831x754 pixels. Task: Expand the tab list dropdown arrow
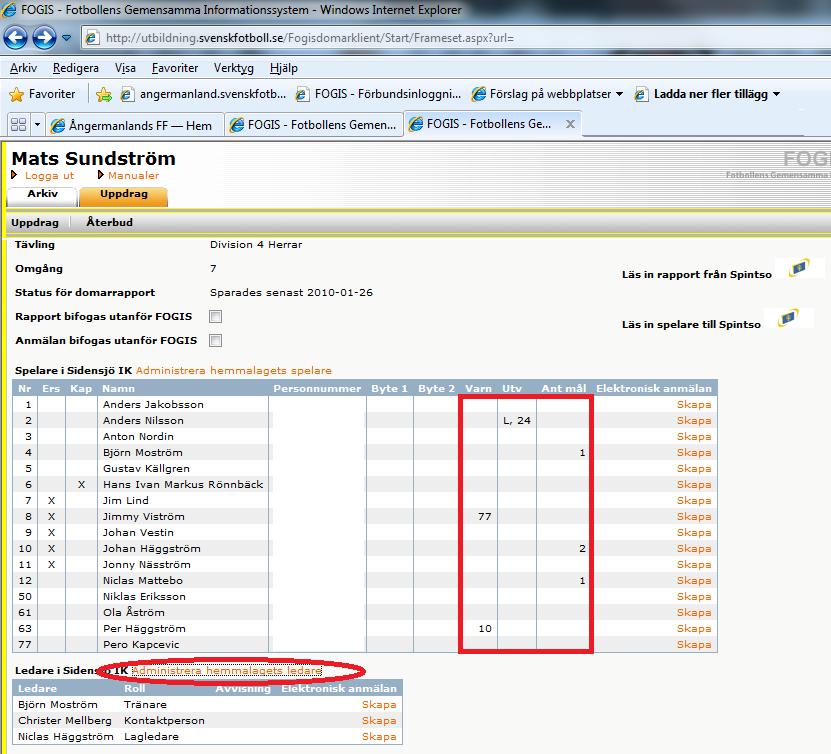[37, 125]
